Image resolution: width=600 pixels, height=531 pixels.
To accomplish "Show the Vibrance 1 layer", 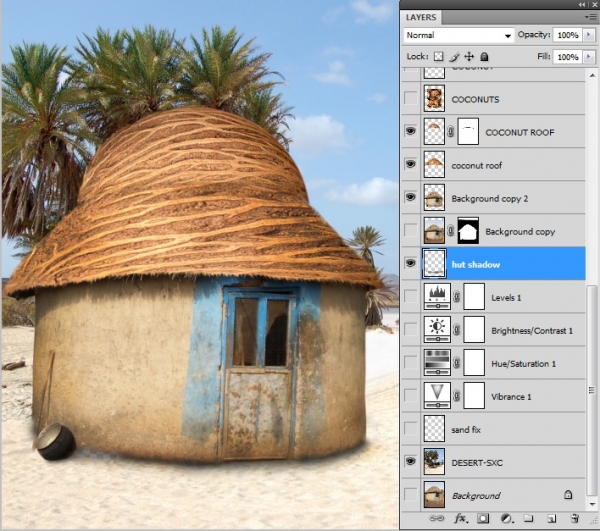I will [411, 395].
